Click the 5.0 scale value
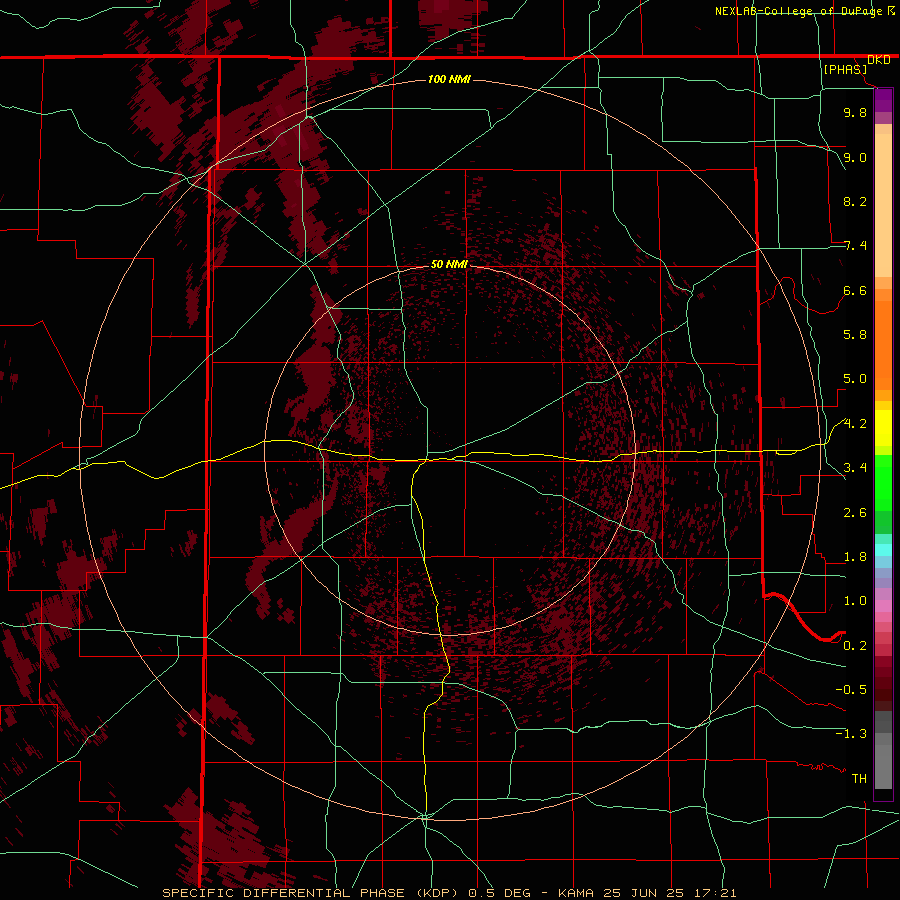The height and width of the screenshot is (900, 900). (x=855, y=379)
